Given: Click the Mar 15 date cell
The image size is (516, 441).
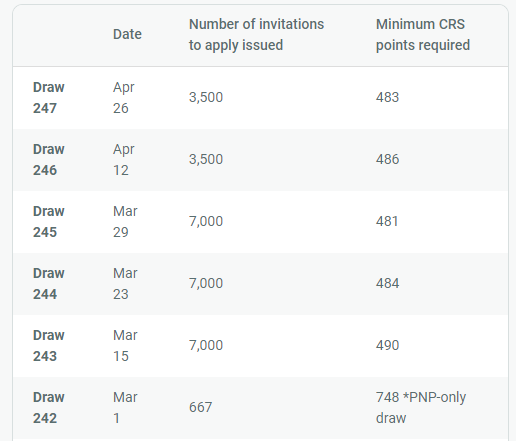Looking at the screenshot, I should click(x=125, y=346).
